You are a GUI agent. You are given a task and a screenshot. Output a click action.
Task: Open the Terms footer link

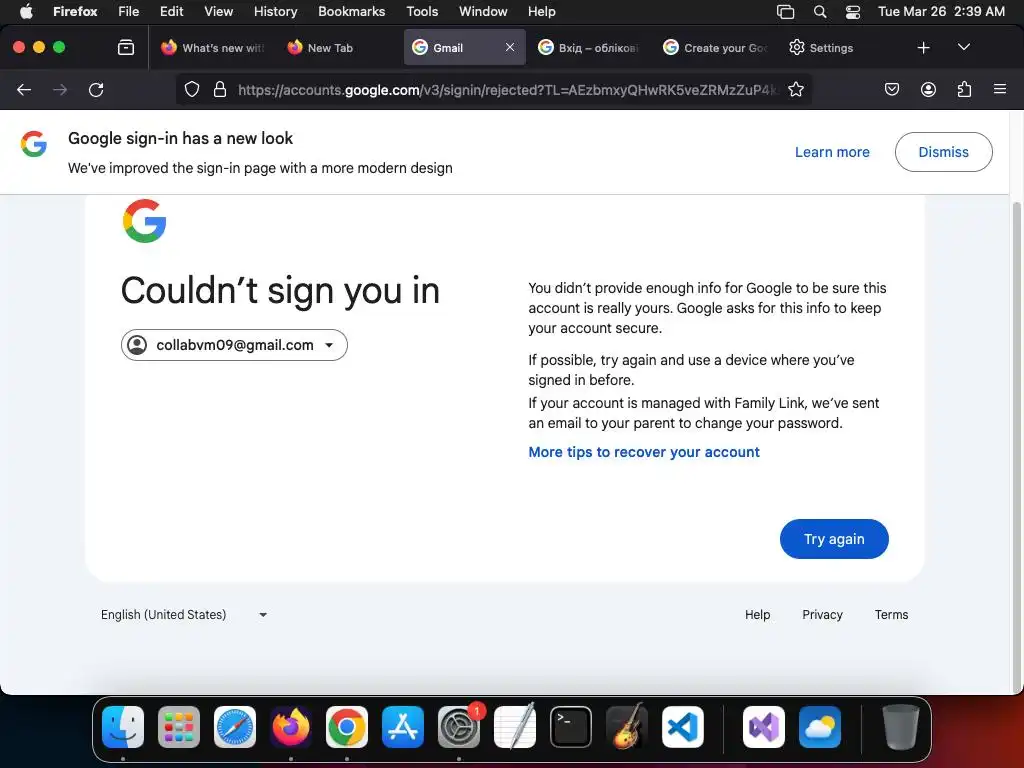891,615
